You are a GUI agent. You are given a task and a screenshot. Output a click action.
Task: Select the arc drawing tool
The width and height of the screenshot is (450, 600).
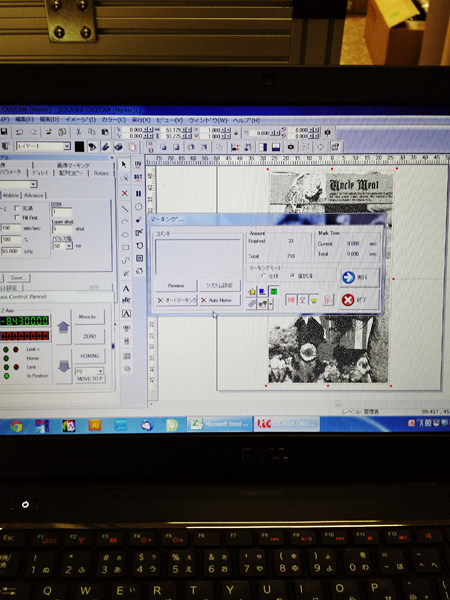pyautogui.click(x=125, y=222)
